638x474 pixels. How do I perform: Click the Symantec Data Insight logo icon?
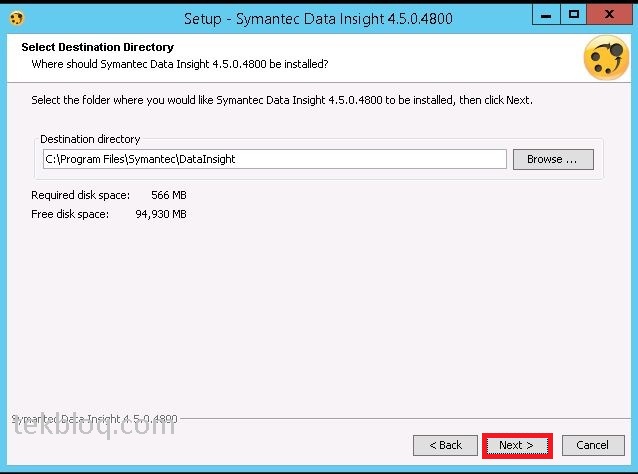(606, 58)
